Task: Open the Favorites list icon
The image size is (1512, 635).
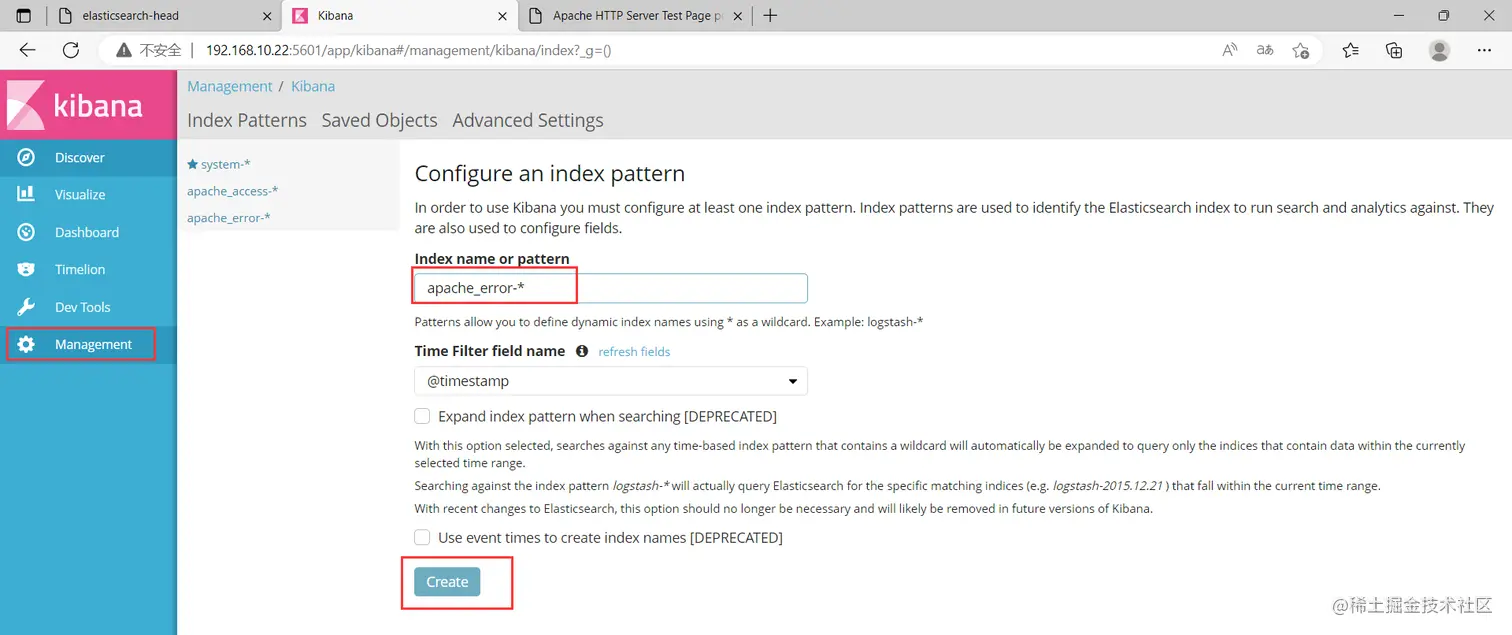Action: click(x=1351, y=50)
